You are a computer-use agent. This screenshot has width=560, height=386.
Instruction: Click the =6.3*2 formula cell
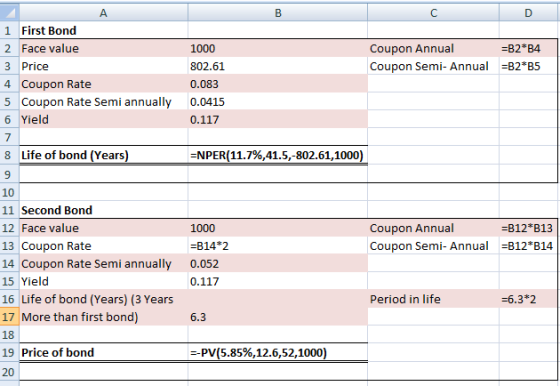529,299
